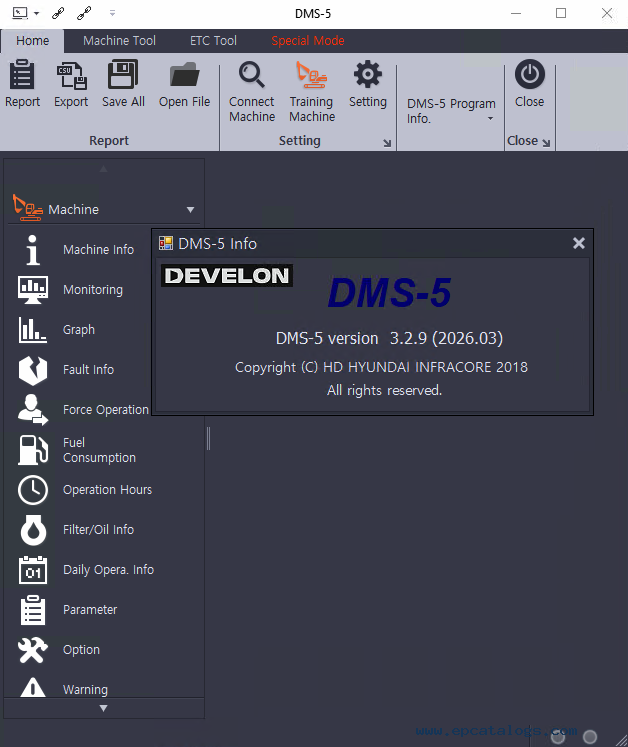Open the Graph bar-chart icon

pyautogui.click(x=32, y=330)
